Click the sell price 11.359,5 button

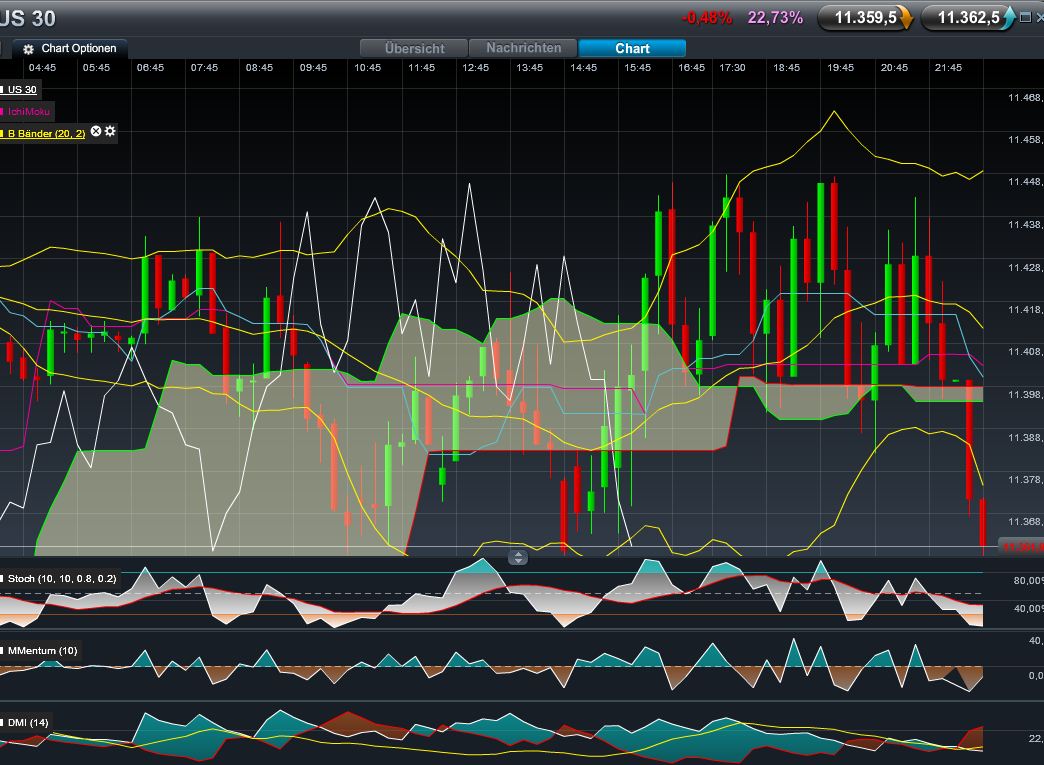(868, 17)
